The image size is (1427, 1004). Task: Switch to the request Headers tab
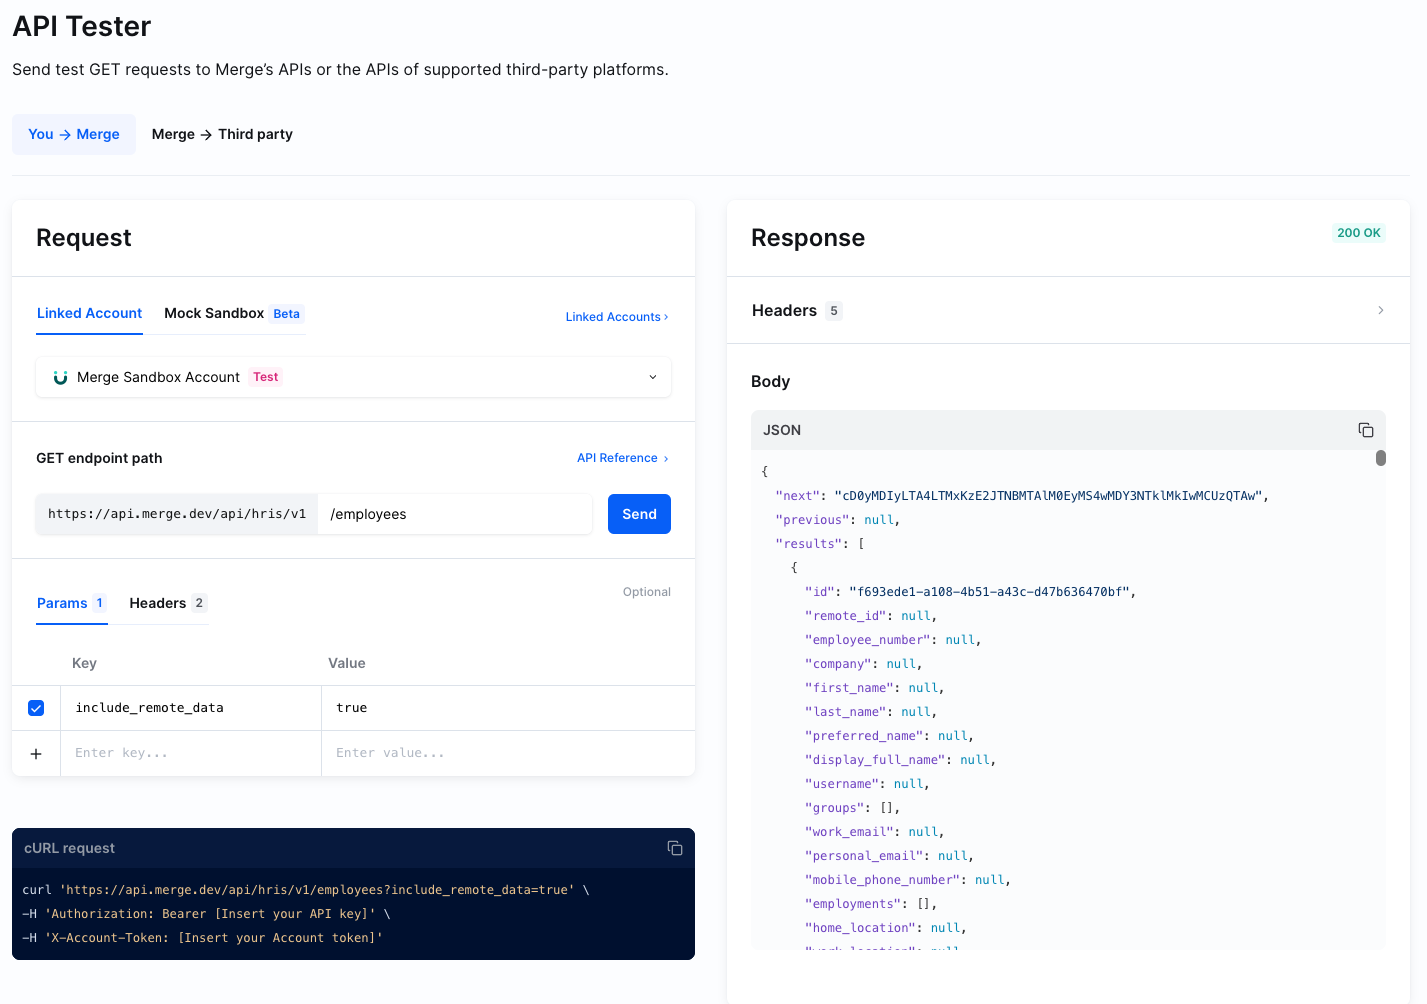(167, 603)
